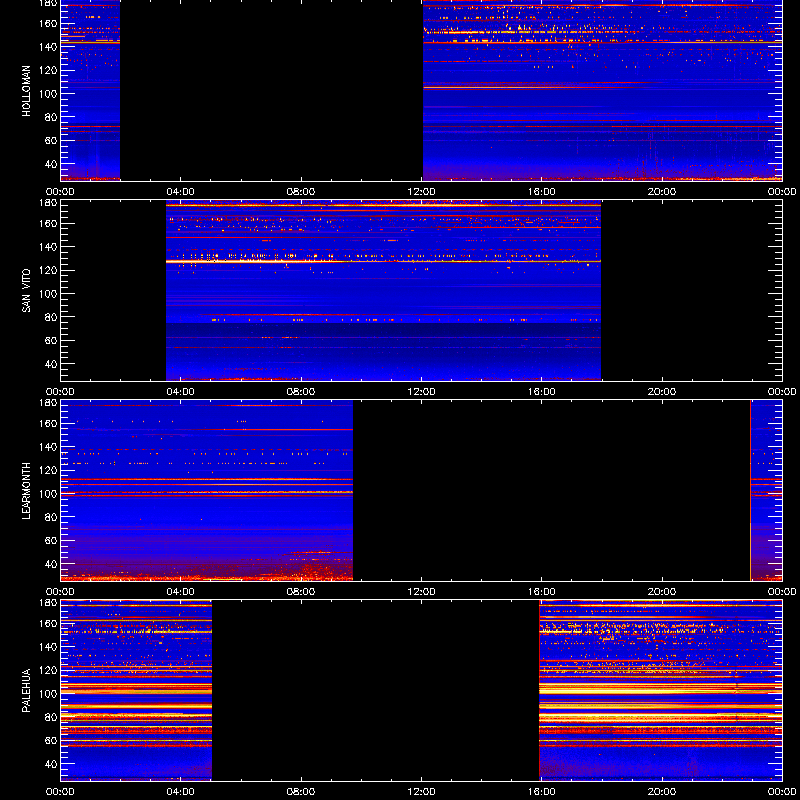This screenshot has width=800, height=800.
Task: Click the 04:00 time label under Palehua plot
Action: [181, 792]
